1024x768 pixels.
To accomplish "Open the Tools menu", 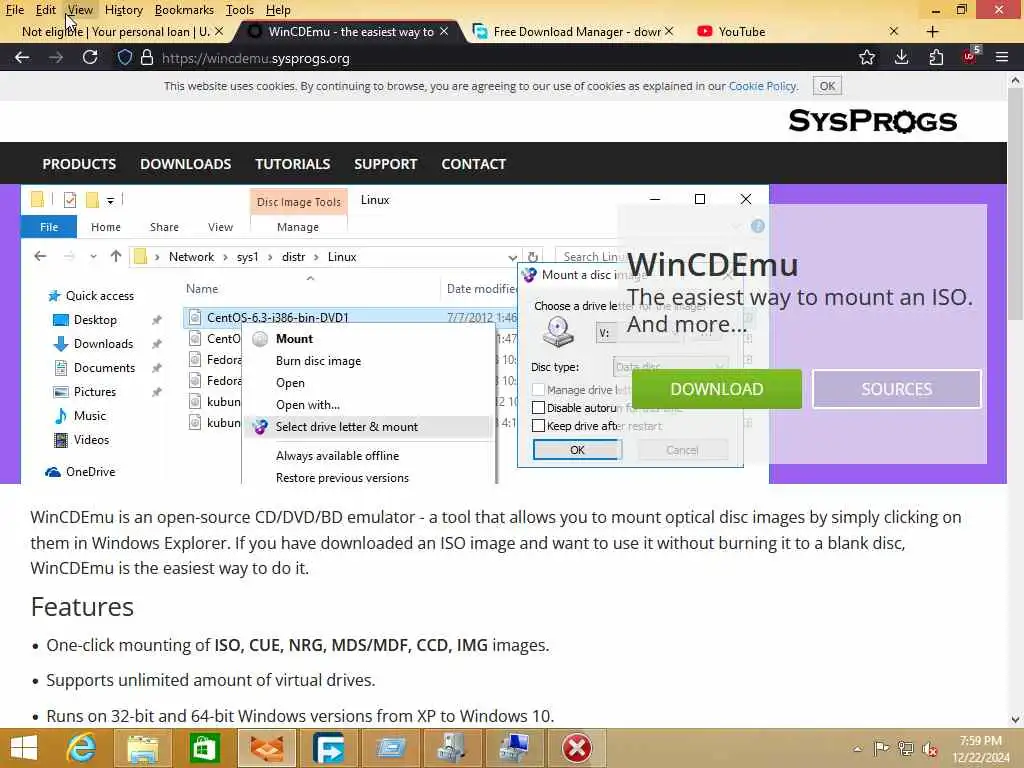I will tap(240, 10).
